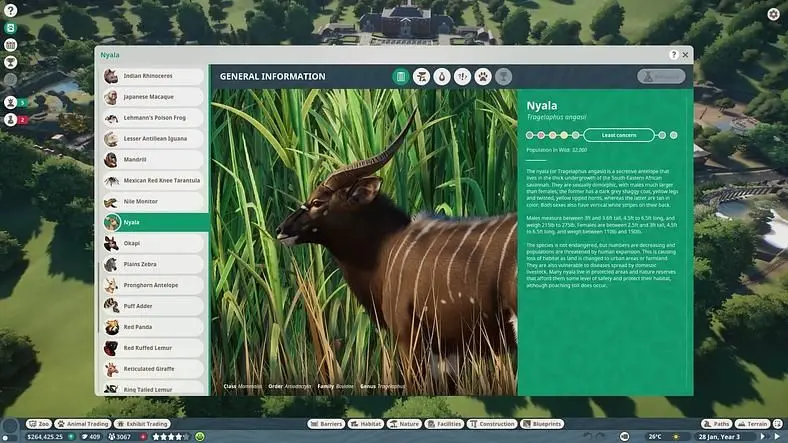This screenshot has height=443, width=788.
Task: Select the highlighted Nyala entry
Action: pyautogui.click(x=155, y=223)
